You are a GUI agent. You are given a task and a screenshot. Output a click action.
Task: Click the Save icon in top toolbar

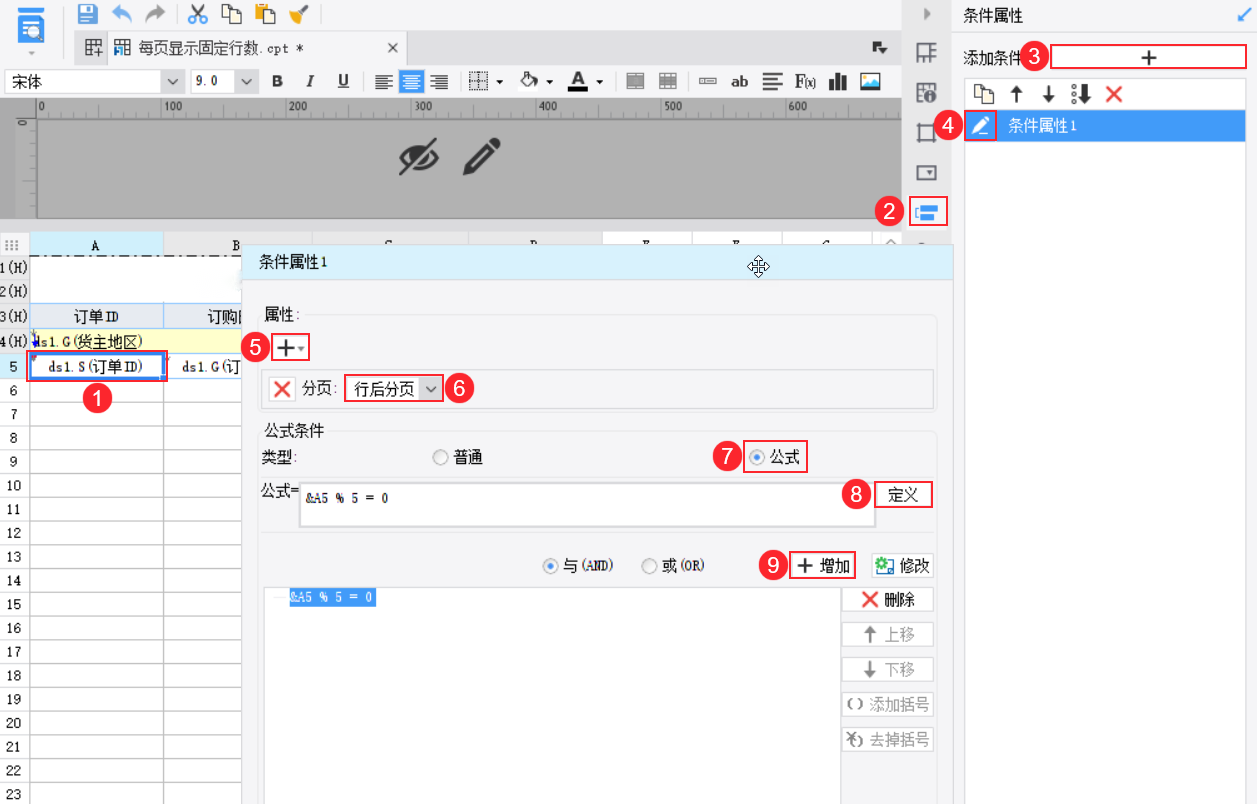(88, 14)
